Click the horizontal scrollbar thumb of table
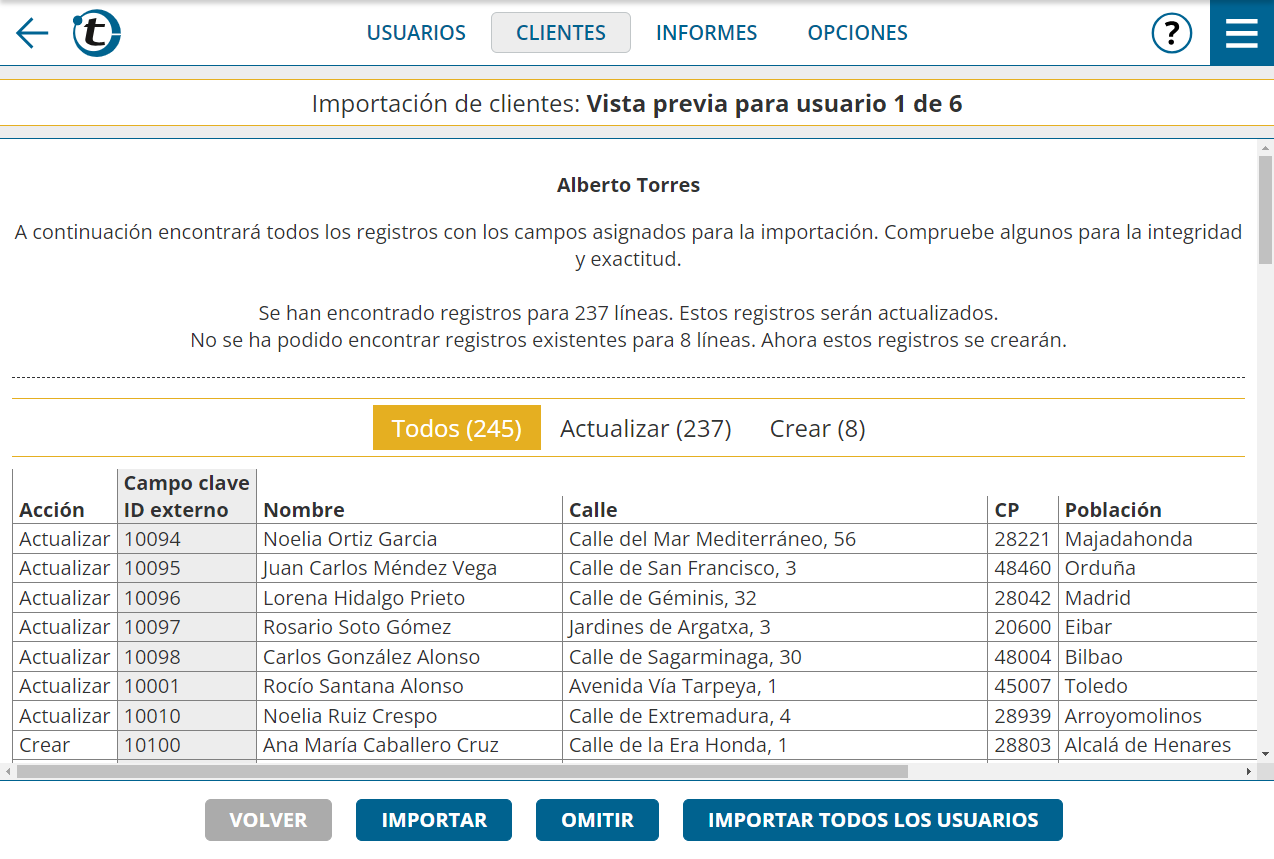The width and height of the screenshot is (1274, 859). 462,771
